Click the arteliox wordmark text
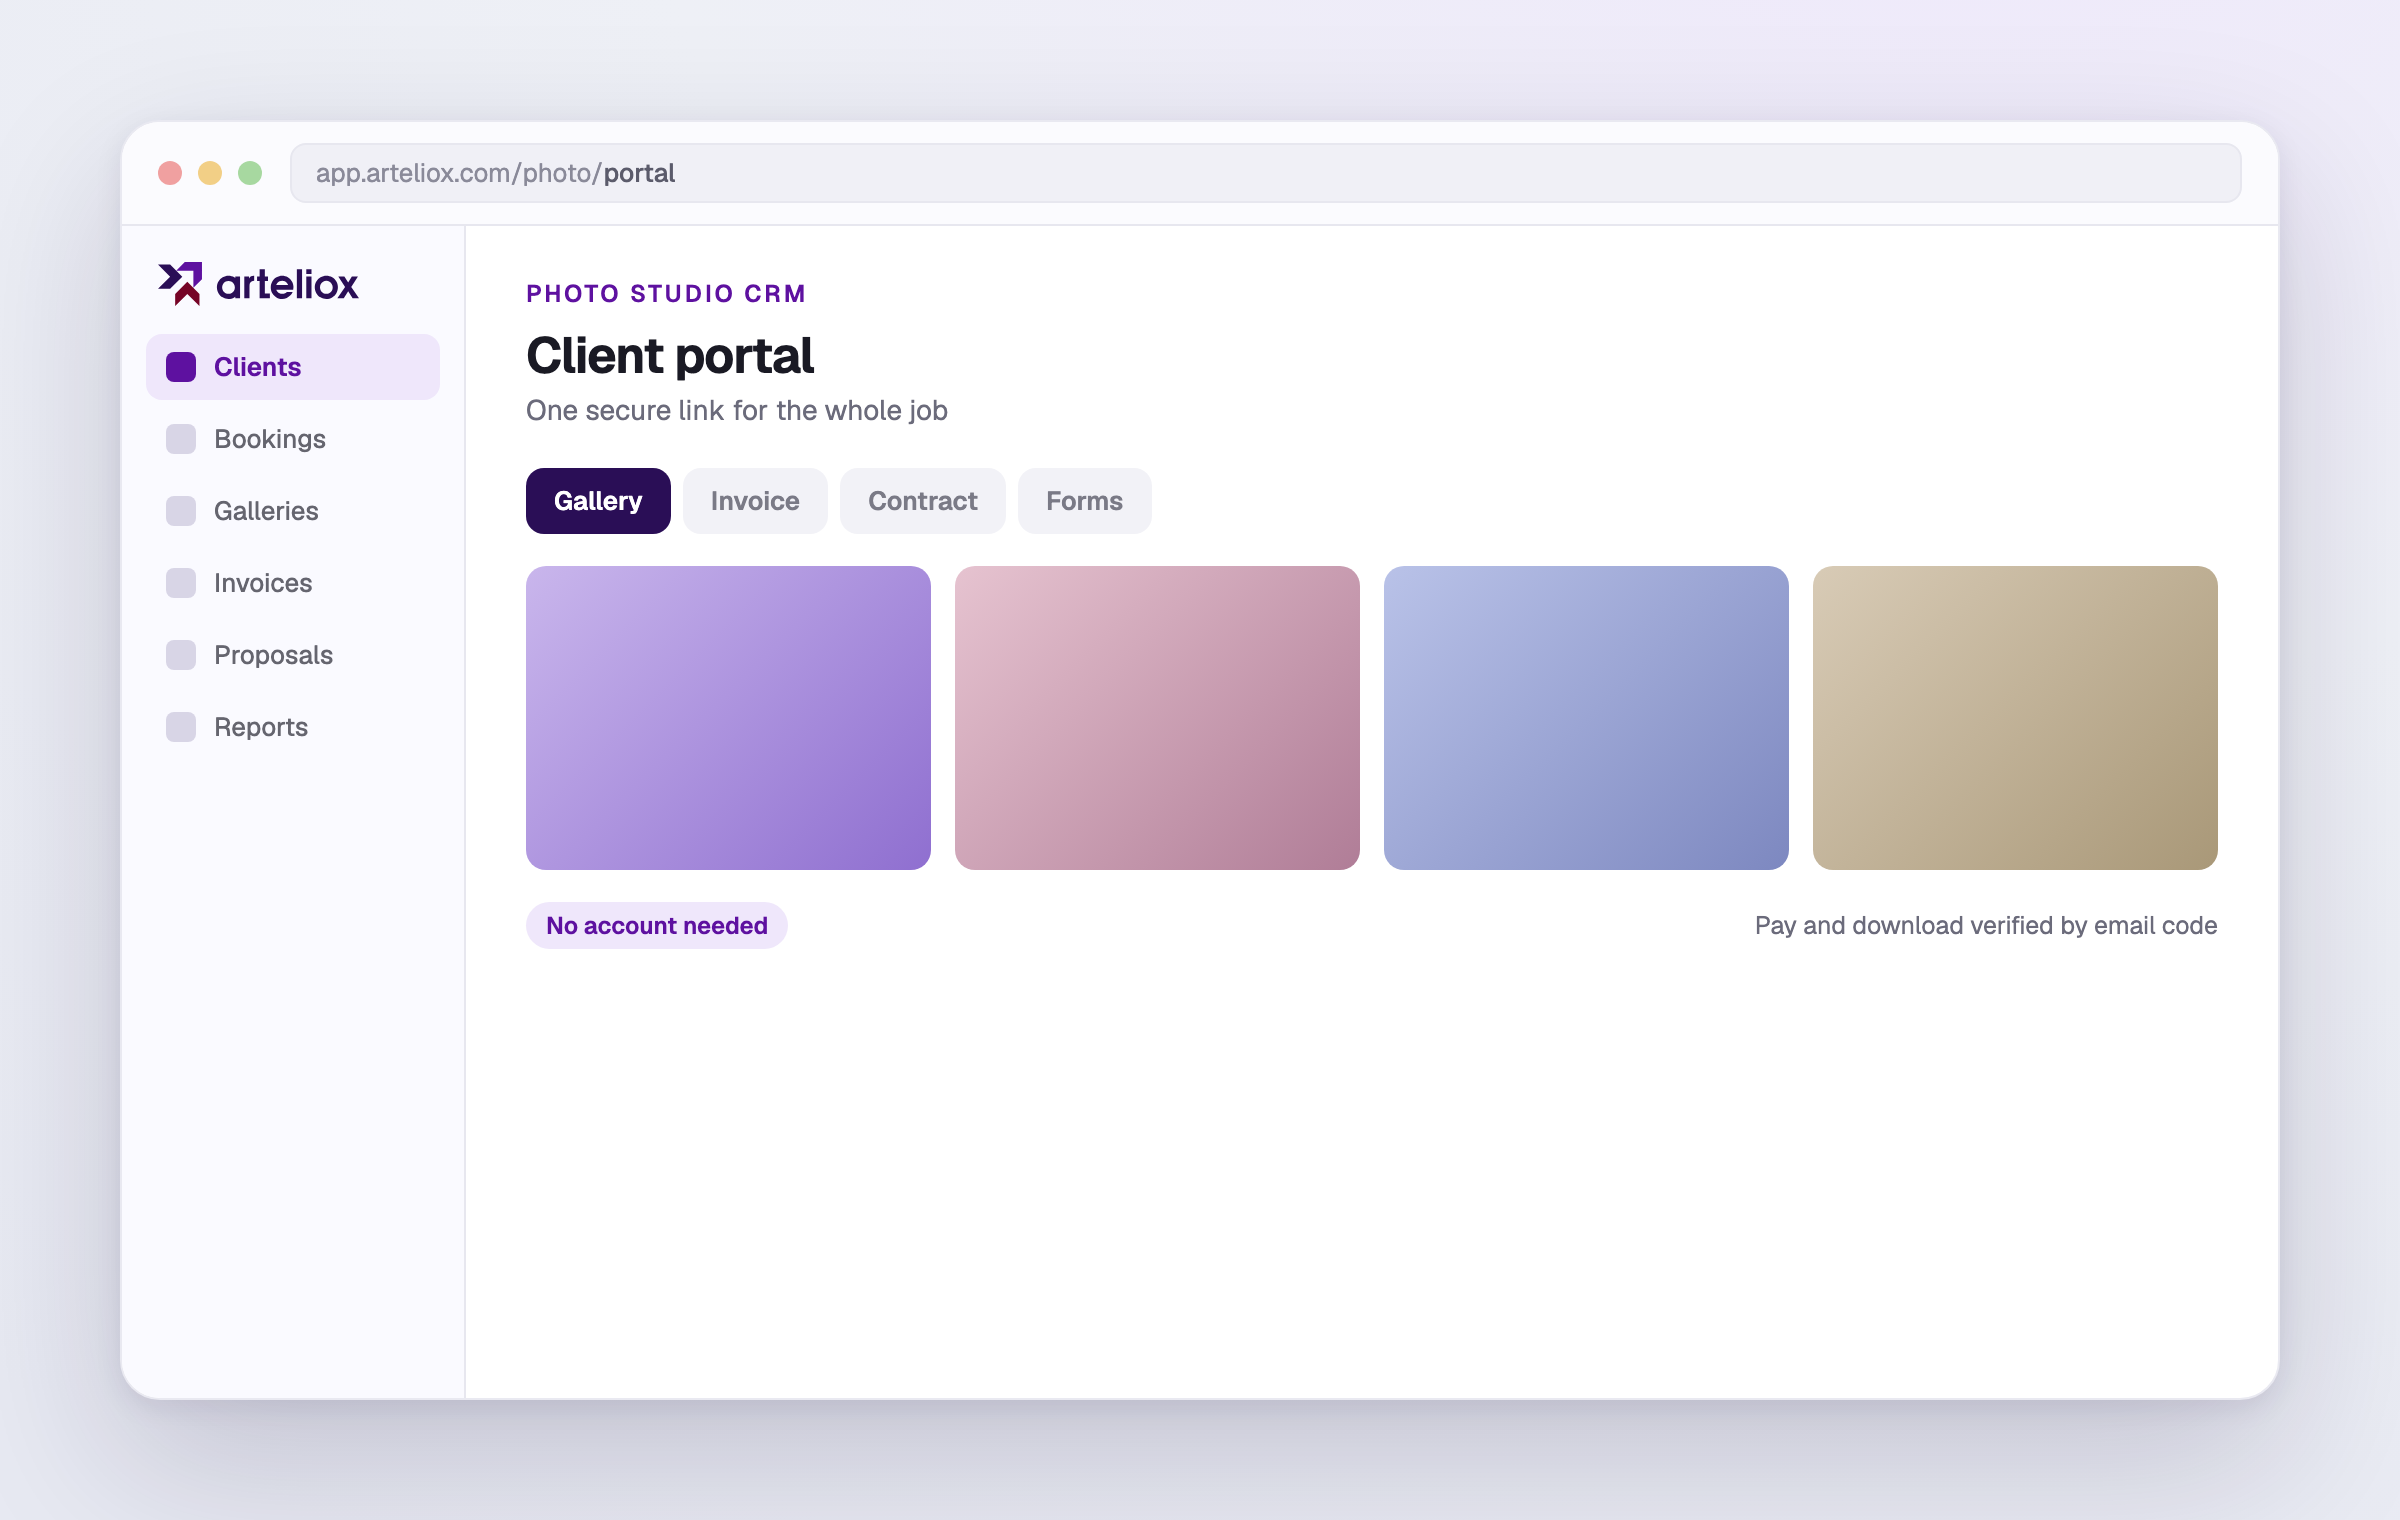Viewport: 2400px width, 1520px height. coord(287,285)
